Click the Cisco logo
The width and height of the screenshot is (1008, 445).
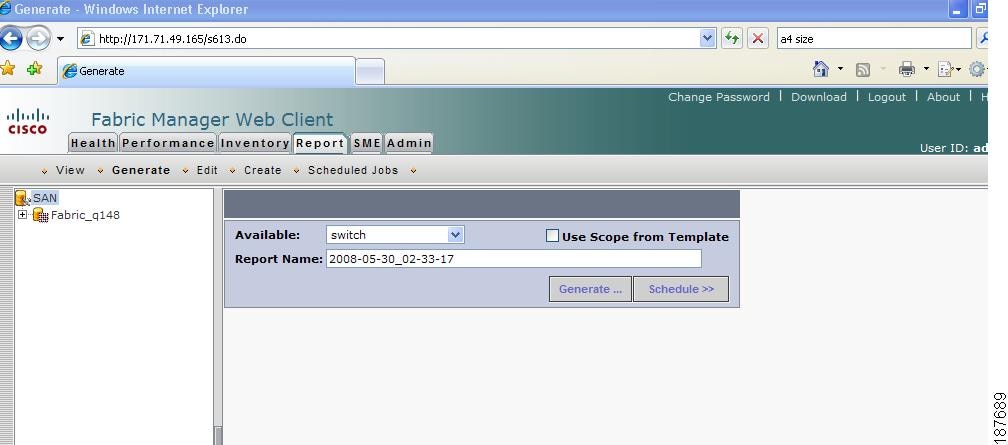[x=28, y=121]
